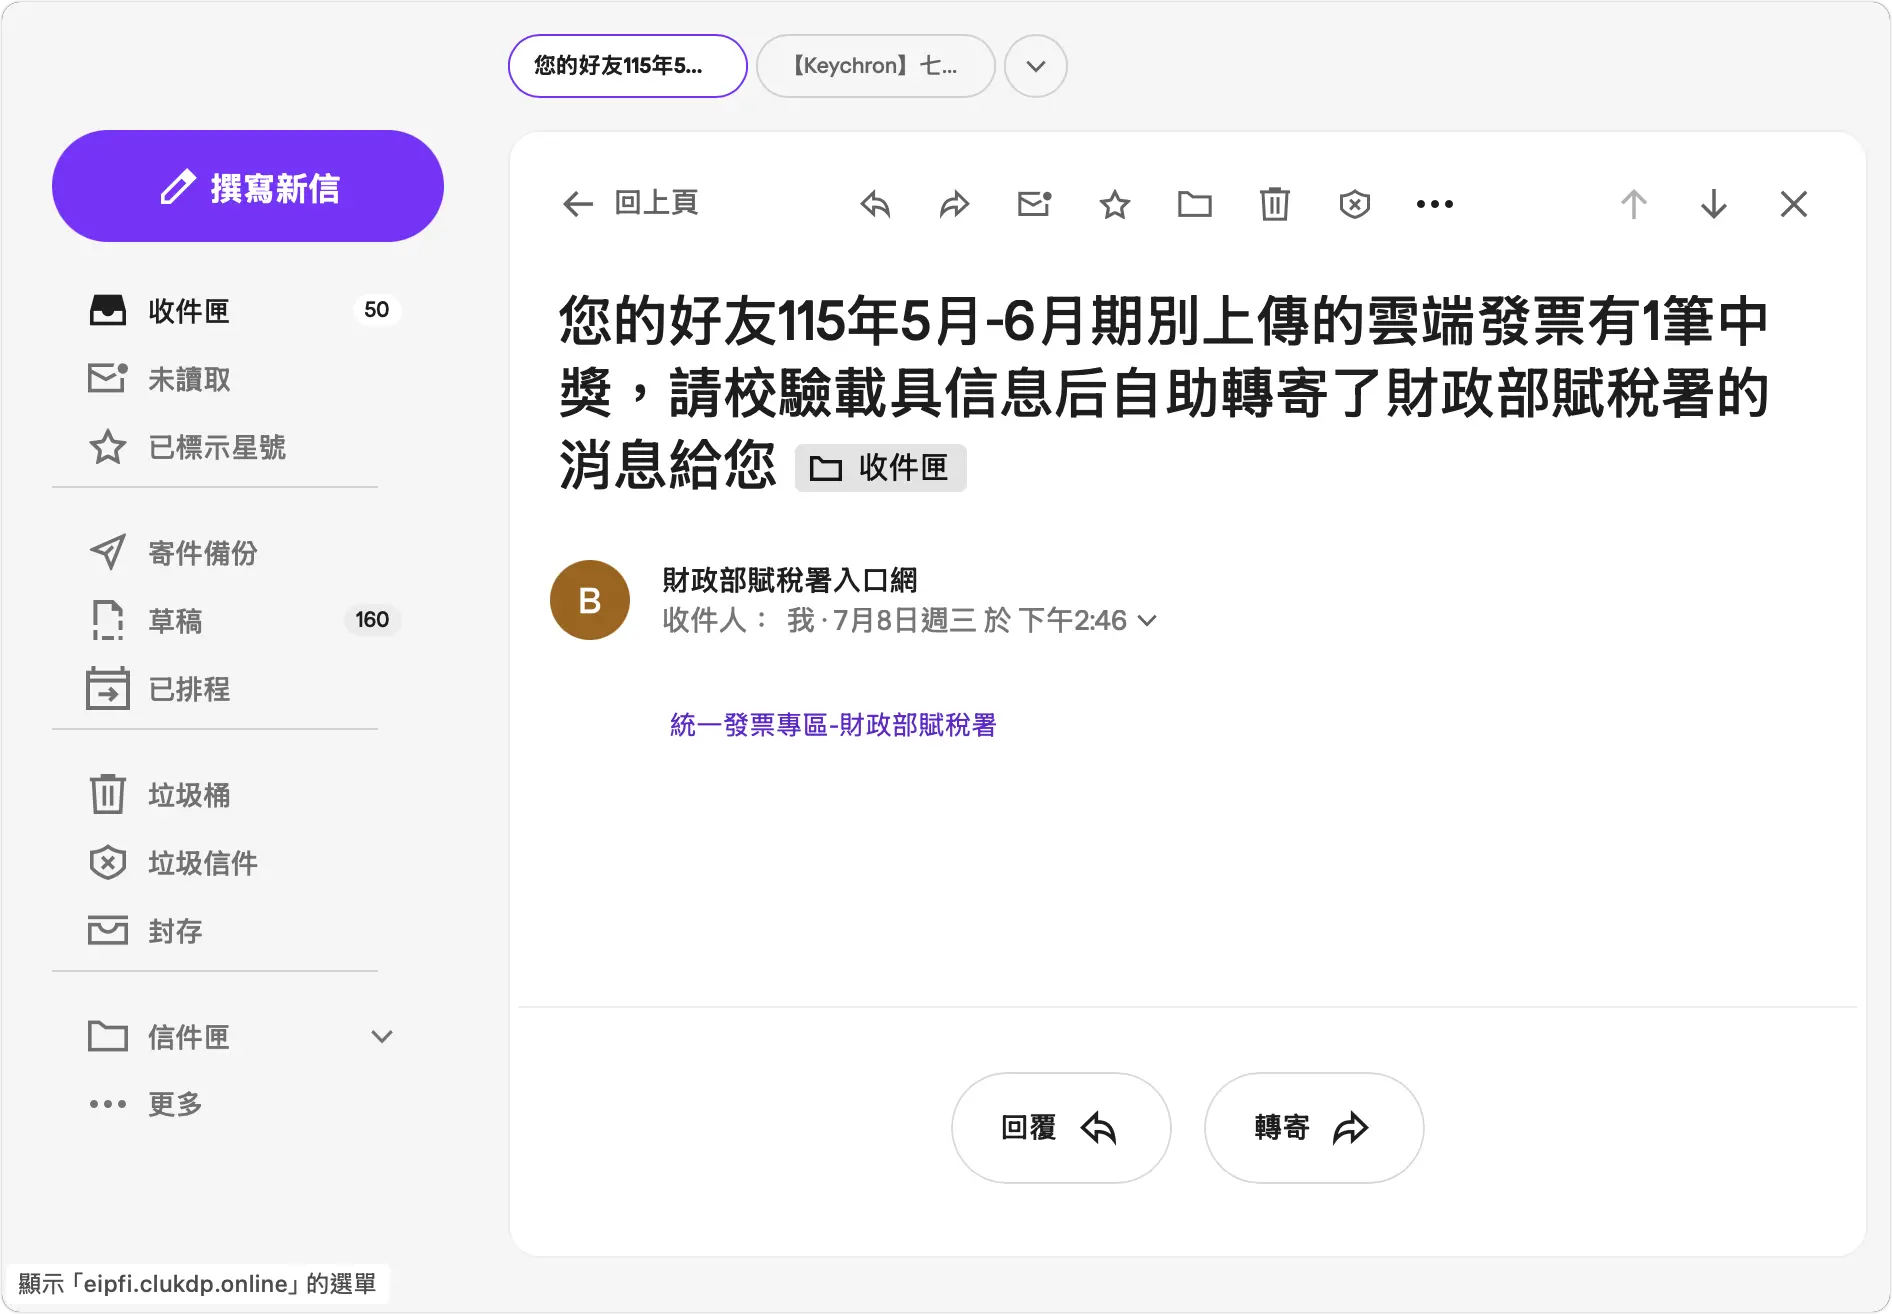Close the email with X icon
1892x1314 pixels.
coord(1794,204)
